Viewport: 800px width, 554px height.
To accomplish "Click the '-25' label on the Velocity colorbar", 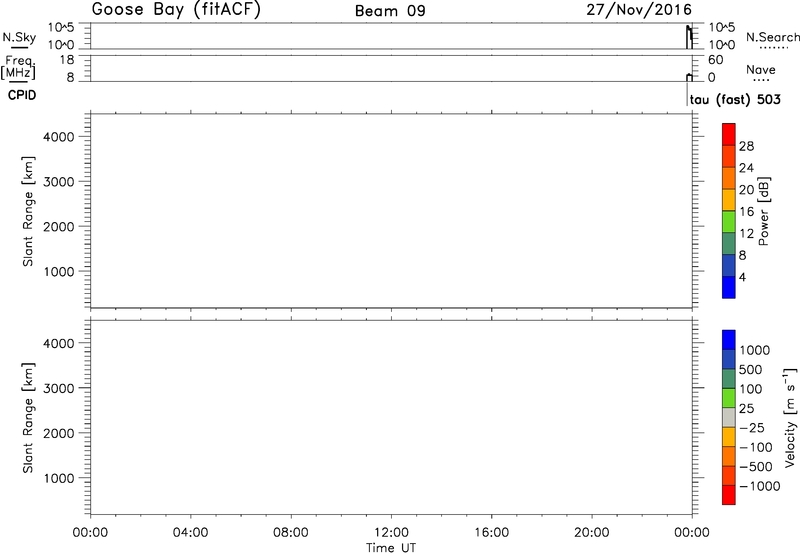I will (752, 428).
